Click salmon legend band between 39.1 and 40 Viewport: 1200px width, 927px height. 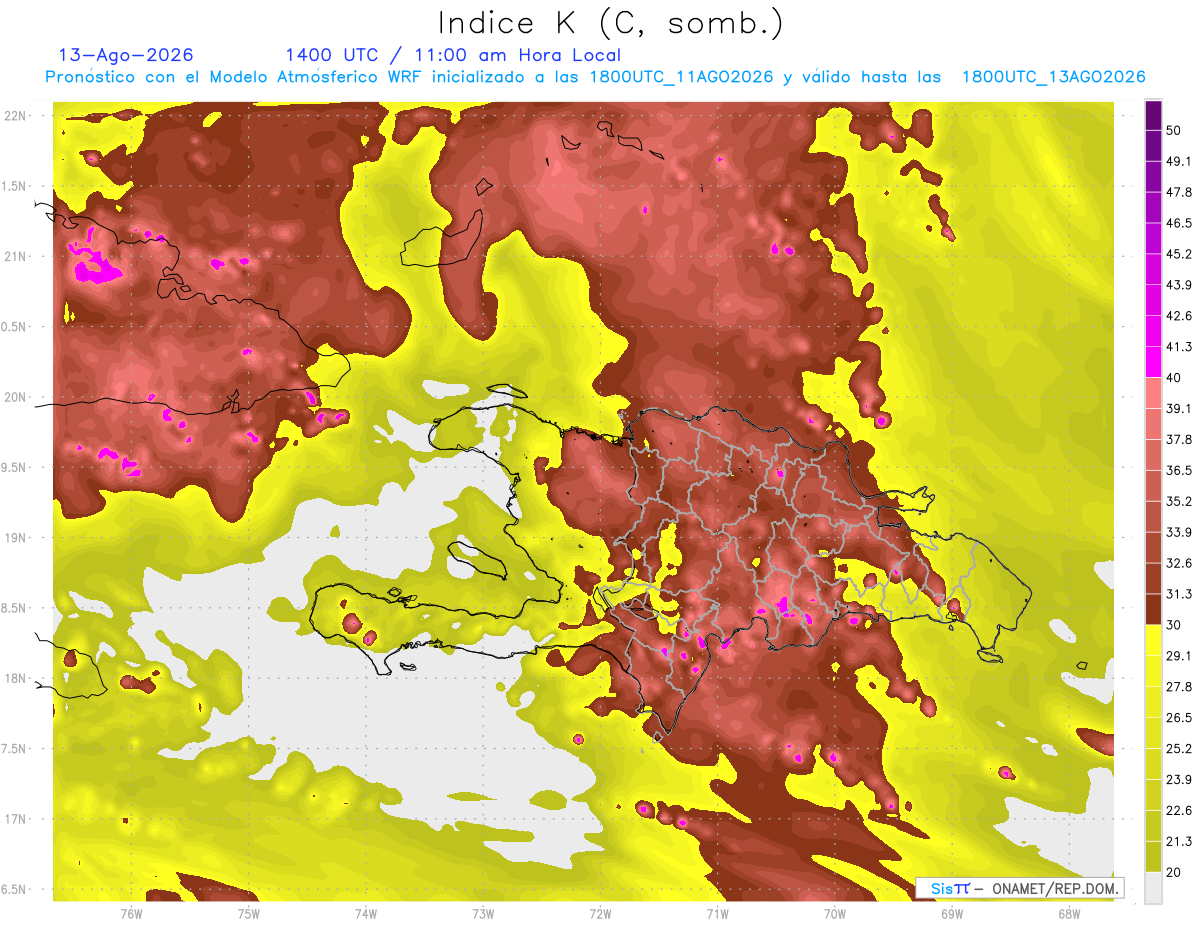click(1153, 393)
